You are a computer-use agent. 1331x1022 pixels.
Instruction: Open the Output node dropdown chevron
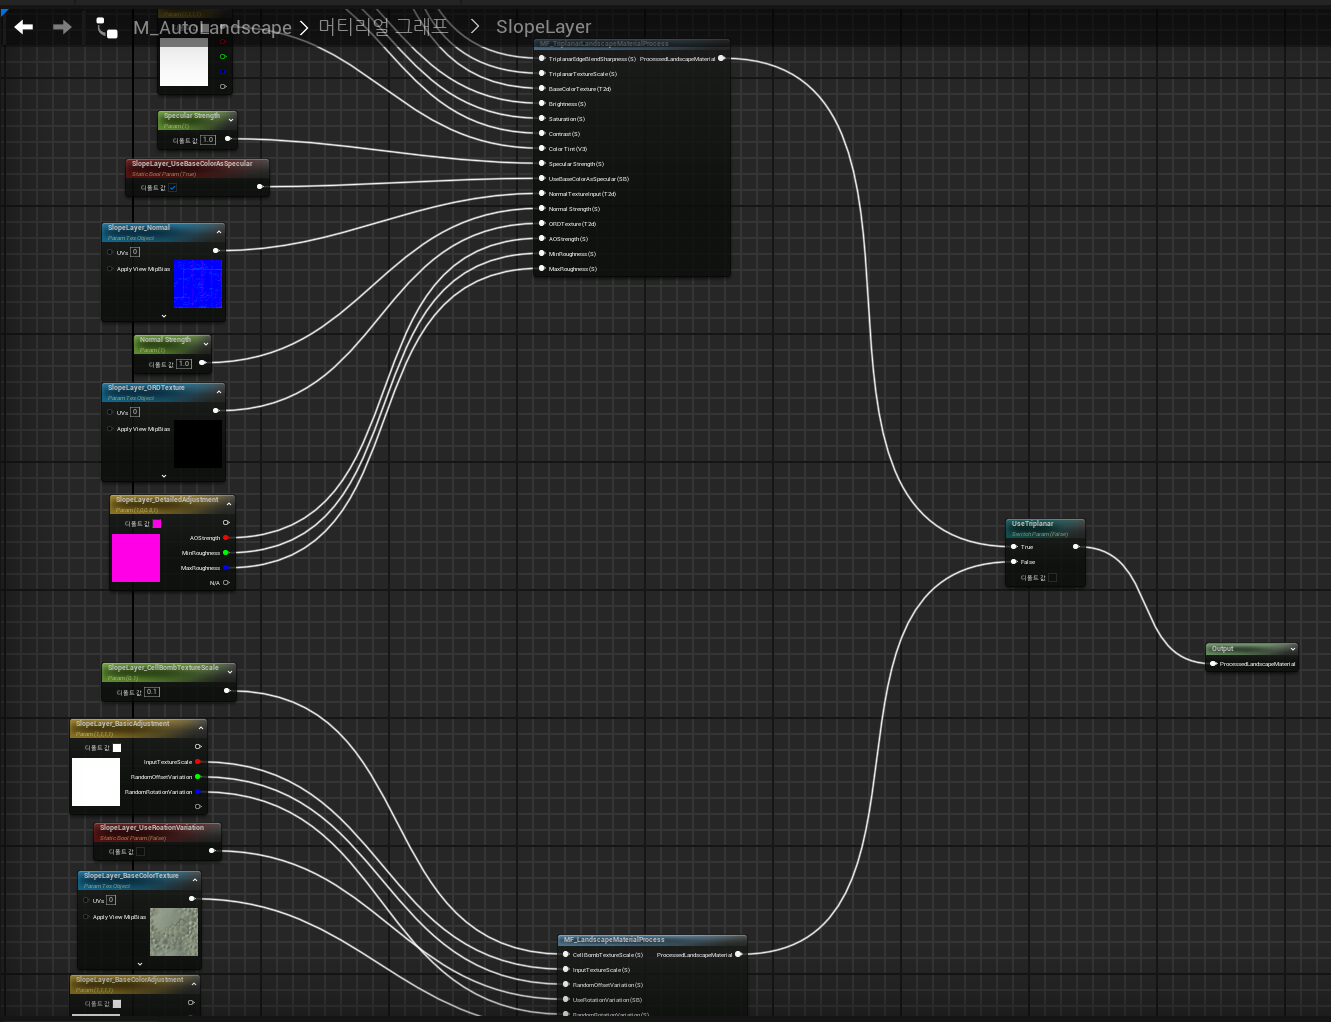pyautogui.click(x=1293, y=649)
